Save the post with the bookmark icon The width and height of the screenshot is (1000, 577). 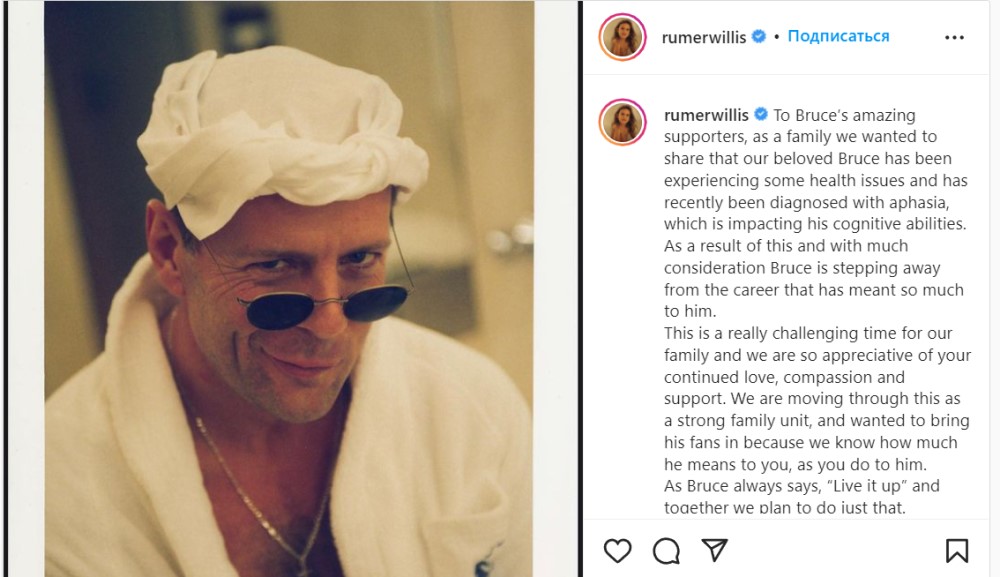click(x=956, y=550)
